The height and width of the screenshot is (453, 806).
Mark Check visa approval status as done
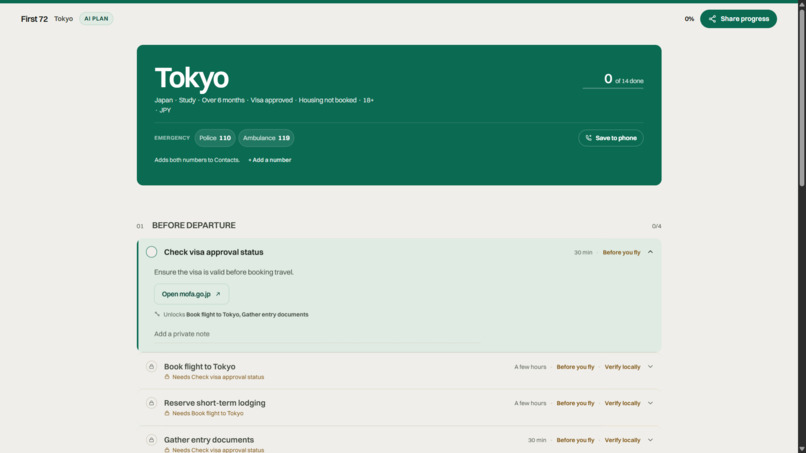tap(151, 252)
